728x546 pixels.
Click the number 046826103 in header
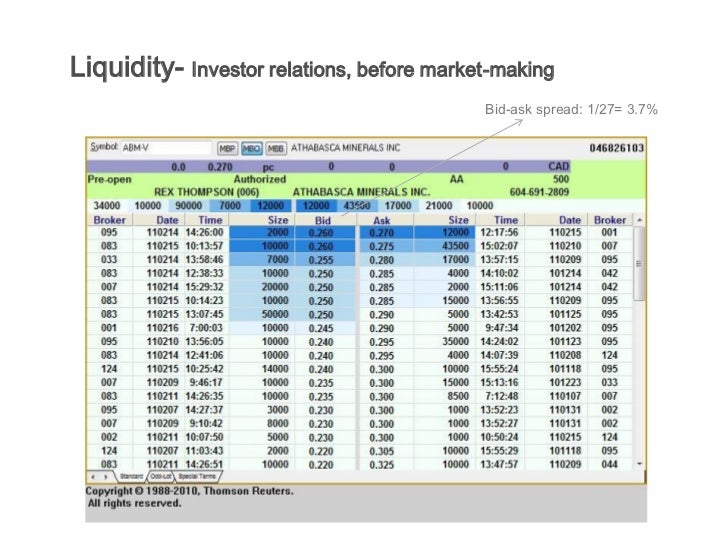pos(617,148)
